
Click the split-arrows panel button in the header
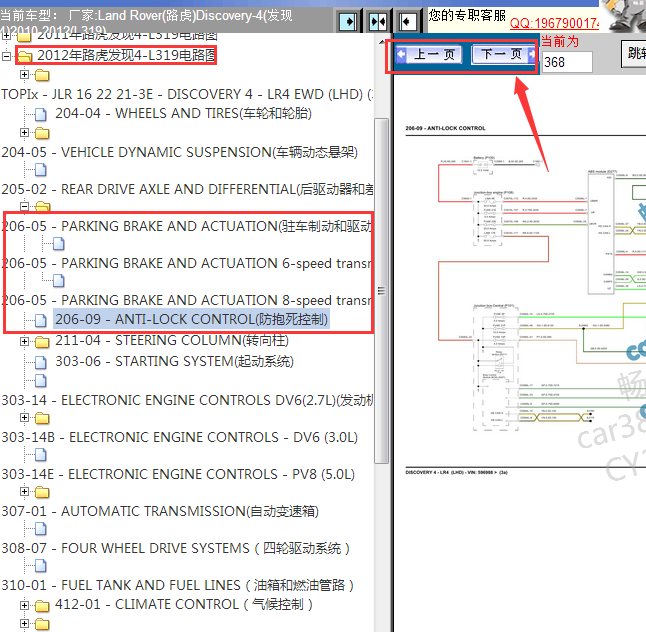[378, 21]
